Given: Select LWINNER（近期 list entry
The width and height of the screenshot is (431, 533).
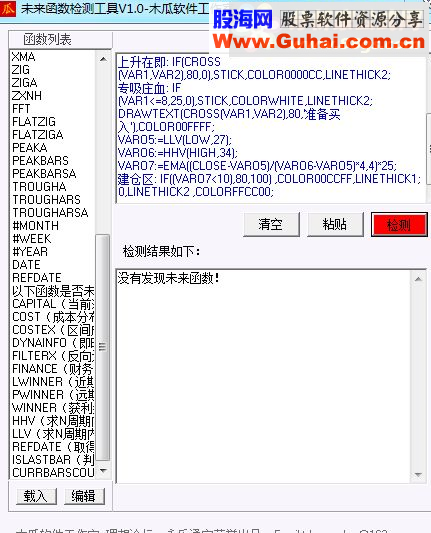Looking at the screenshot, I should (x=53, y=381).
